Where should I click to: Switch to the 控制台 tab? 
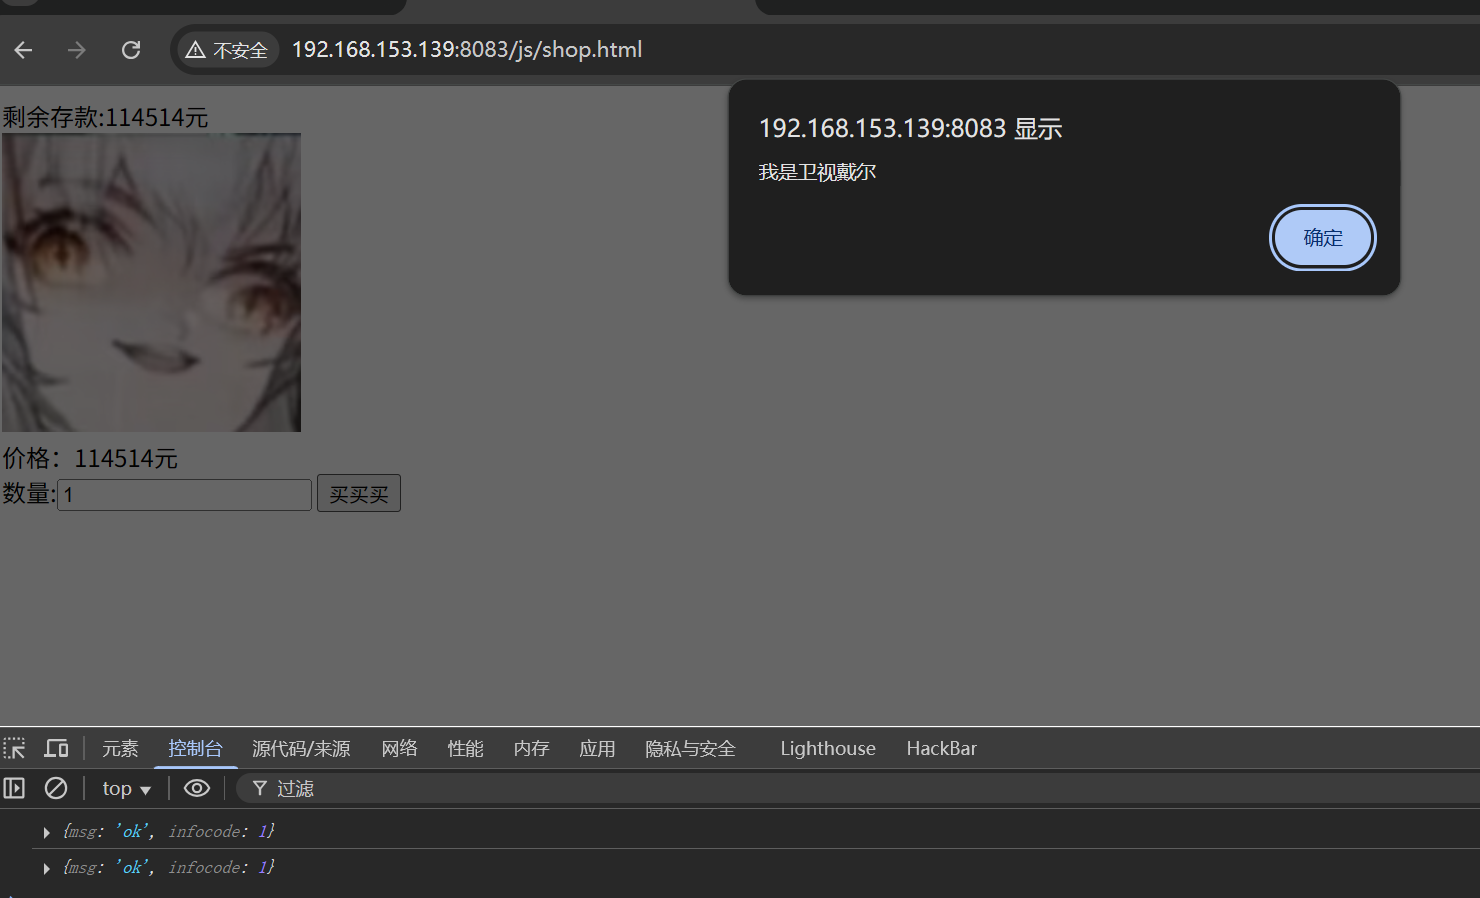click(196, 749)
